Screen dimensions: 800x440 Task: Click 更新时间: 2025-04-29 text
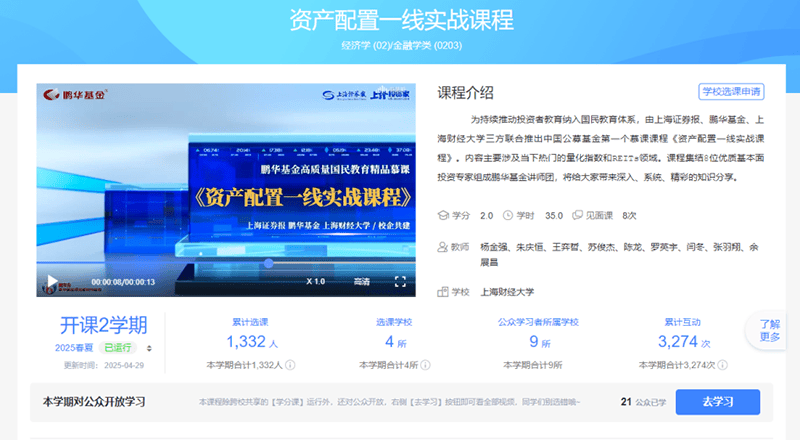pos(104,365)
